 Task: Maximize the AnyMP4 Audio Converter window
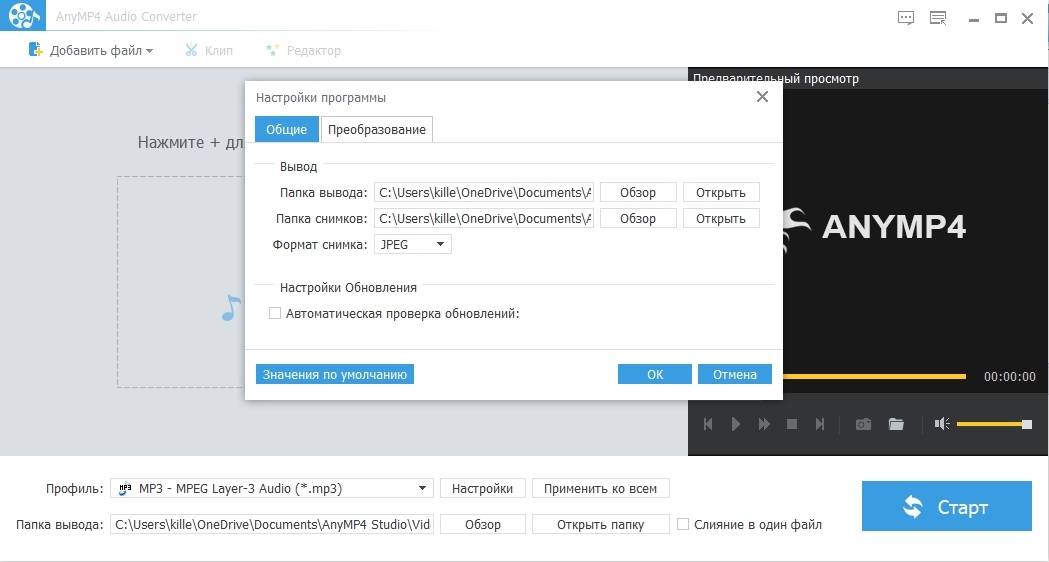click(1001, 19)
